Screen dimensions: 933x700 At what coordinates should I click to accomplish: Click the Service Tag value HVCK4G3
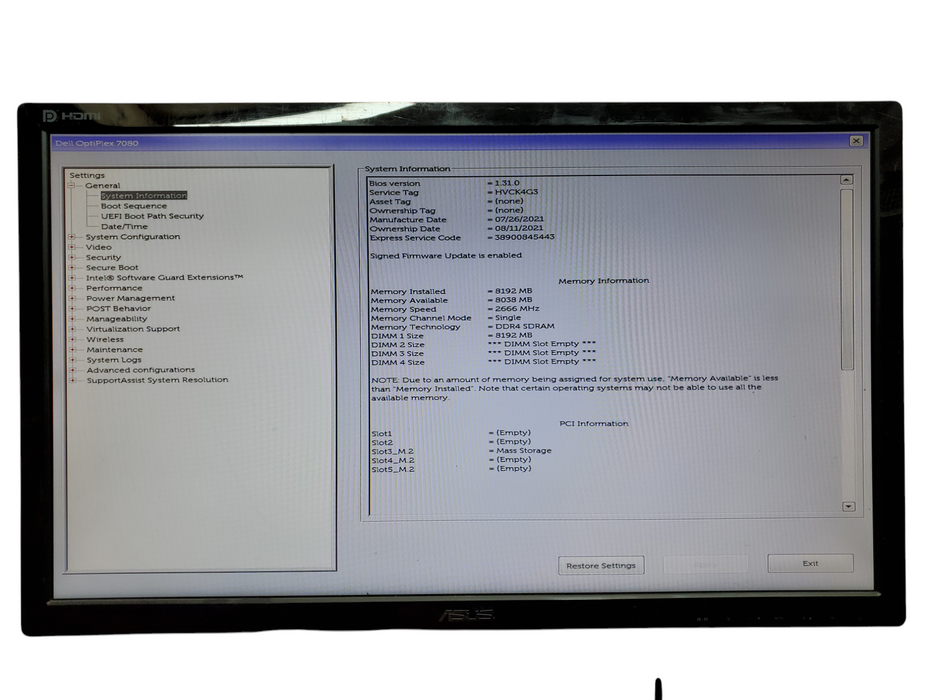pos(516,192)
